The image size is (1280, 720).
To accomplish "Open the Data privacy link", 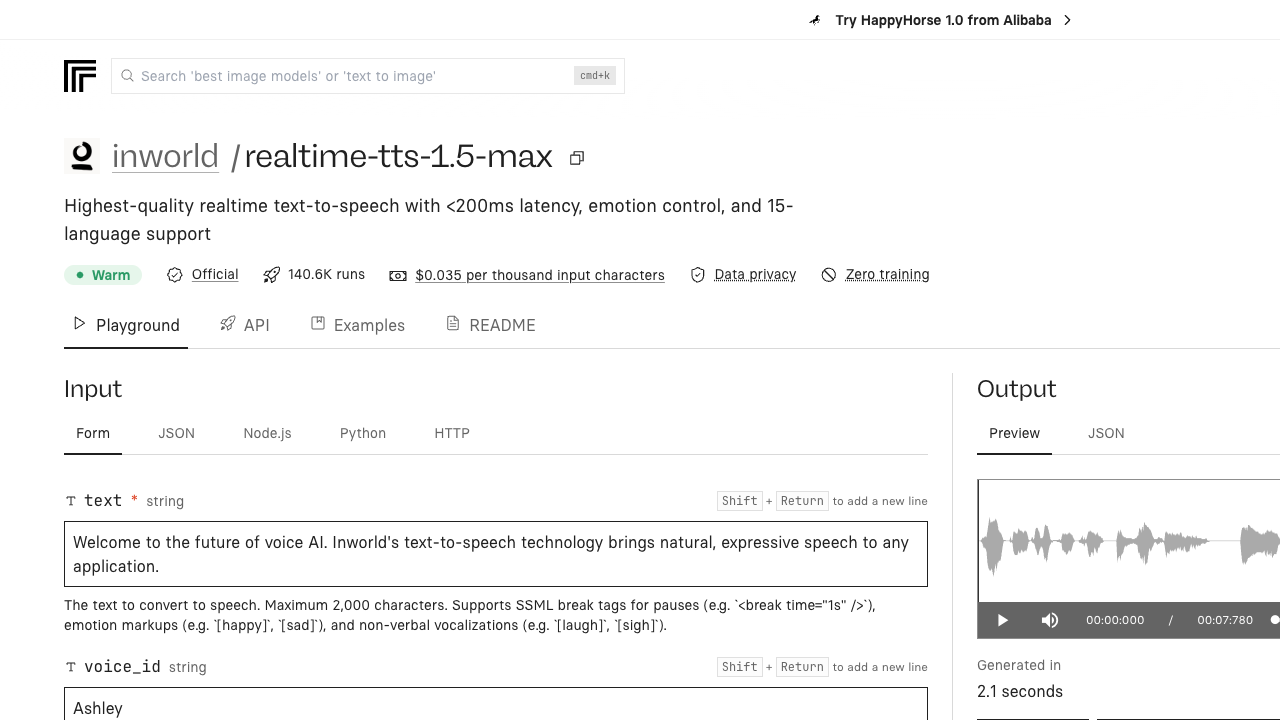I will point(755,274).
